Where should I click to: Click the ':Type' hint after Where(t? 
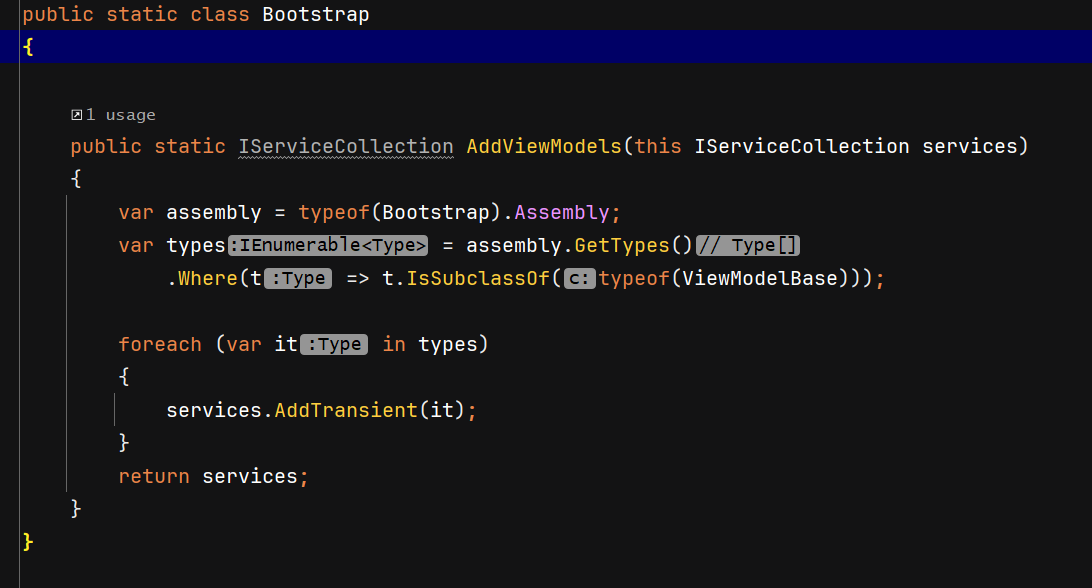[x=298, y=279]
